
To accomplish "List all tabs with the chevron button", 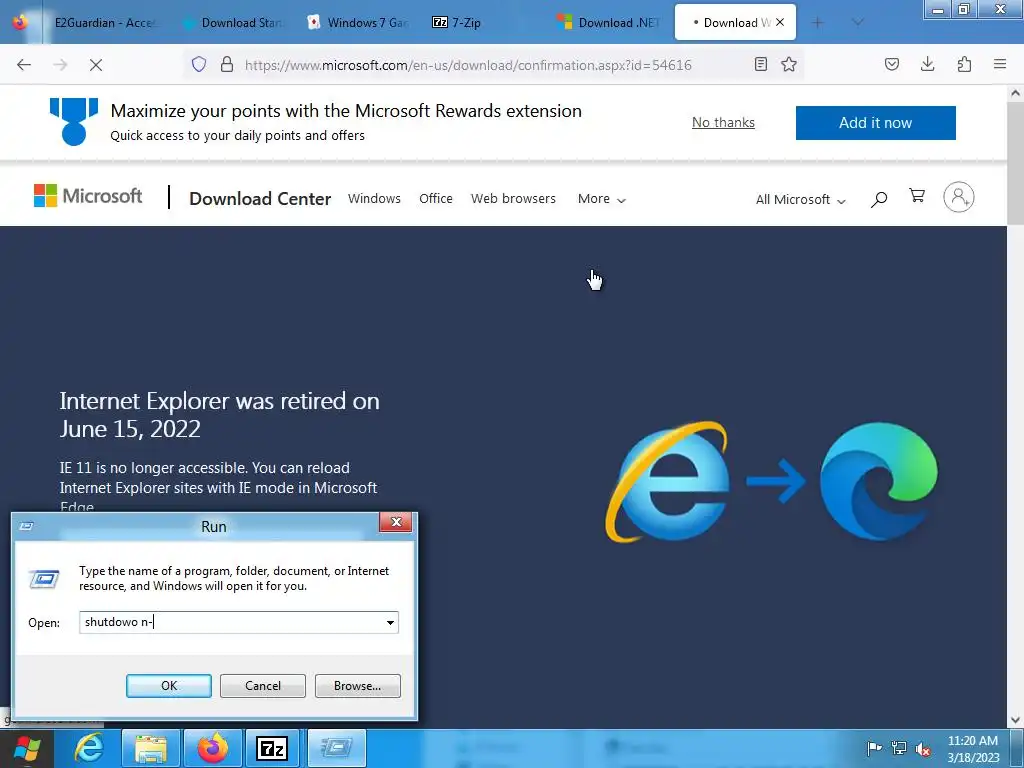I will point(858,23).
